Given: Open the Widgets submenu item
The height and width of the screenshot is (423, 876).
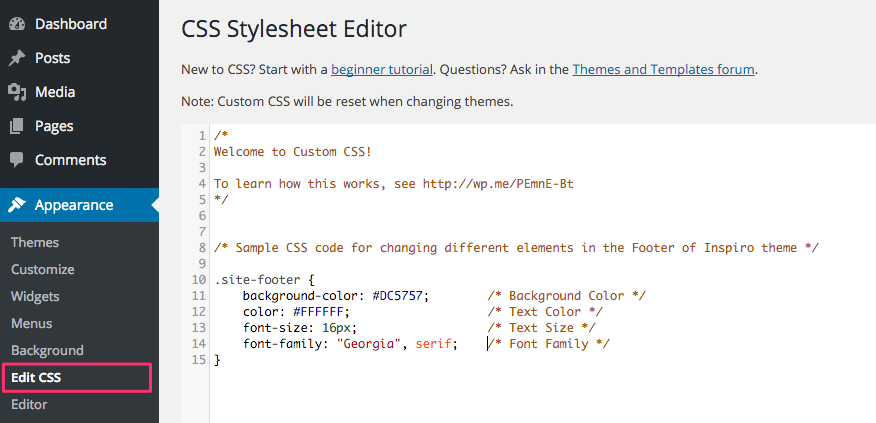Looking at the screenshot, I should pos(35,296).
